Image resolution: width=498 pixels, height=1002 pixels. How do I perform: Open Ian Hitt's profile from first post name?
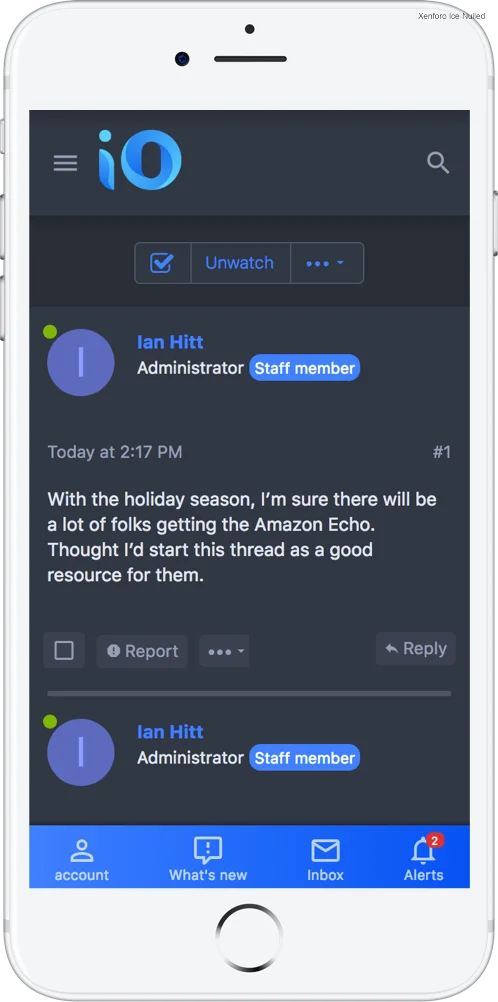(170, 342)
